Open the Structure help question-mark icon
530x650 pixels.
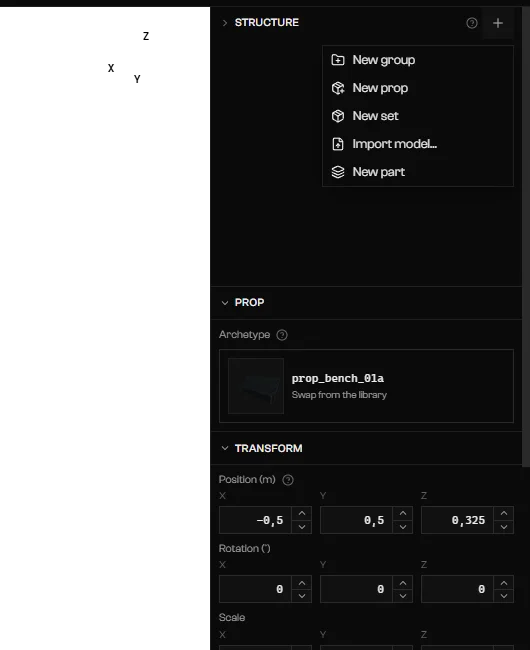tap(472, 23)
